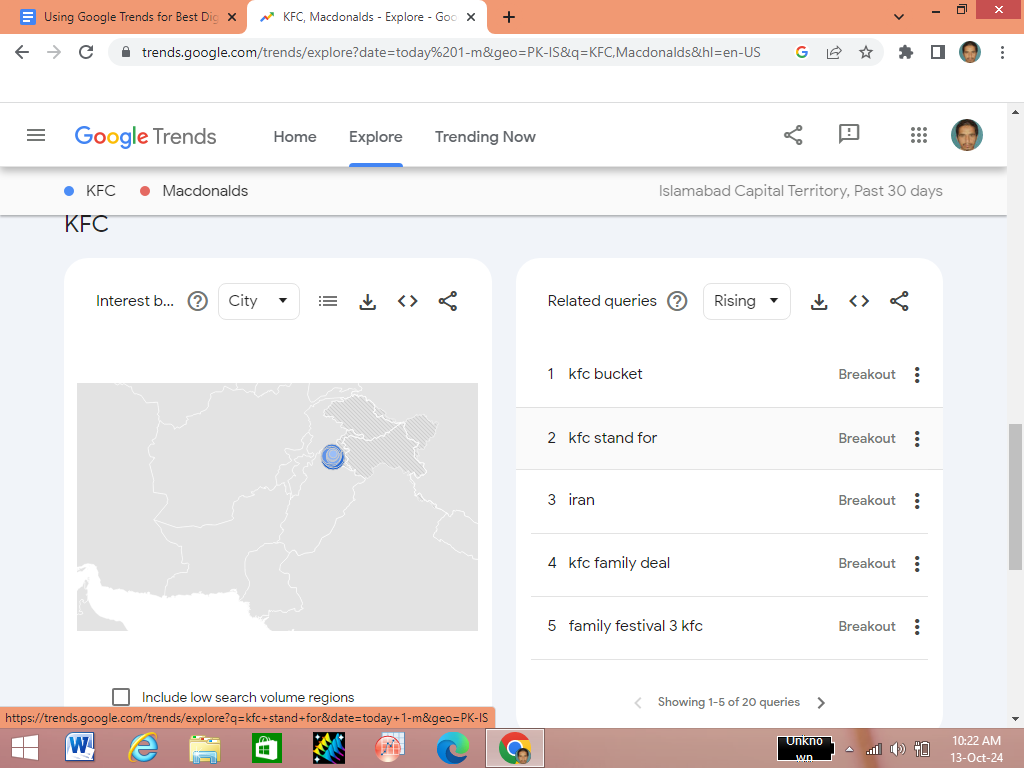The height and width of the screenshot is (768, 1024).
Task: Get embed code for related queries
Action: coord(859,301)
